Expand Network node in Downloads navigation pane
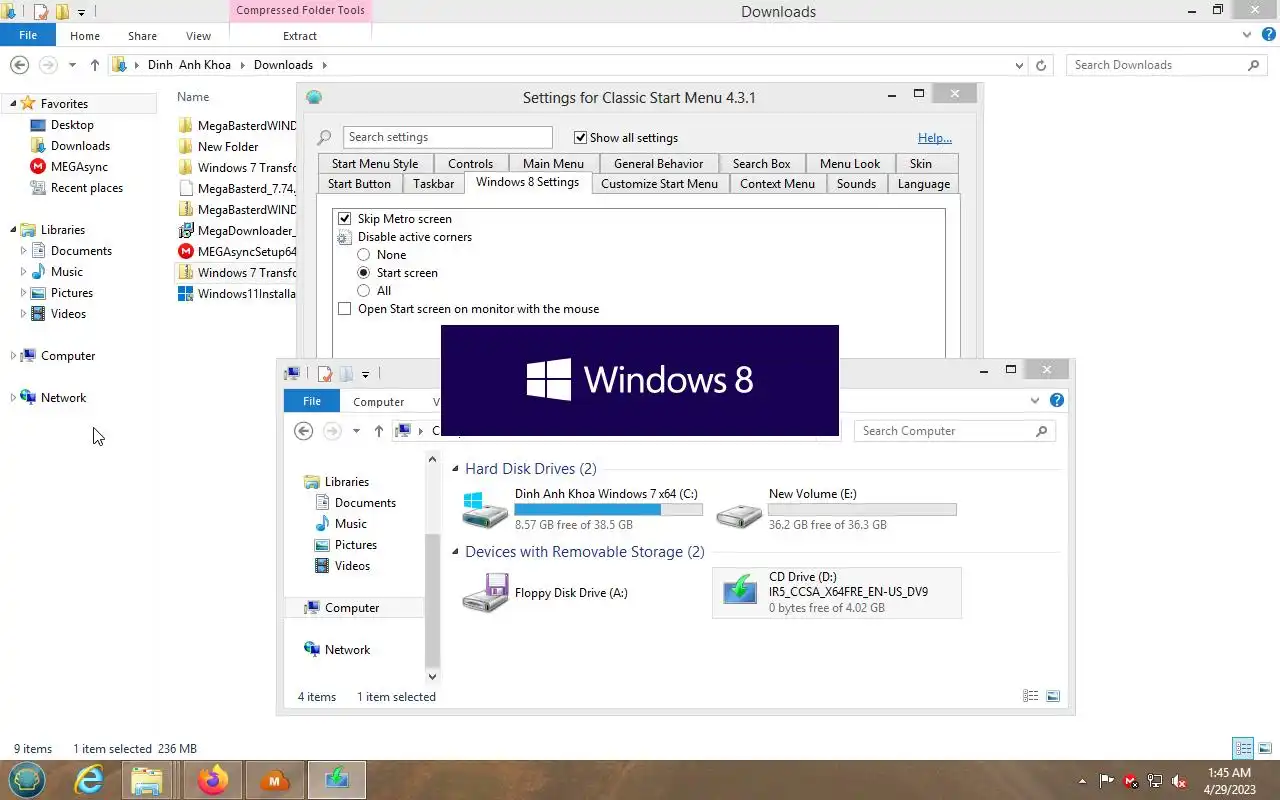Viewport: 1280px width, 800px height. tap(13, 398)
